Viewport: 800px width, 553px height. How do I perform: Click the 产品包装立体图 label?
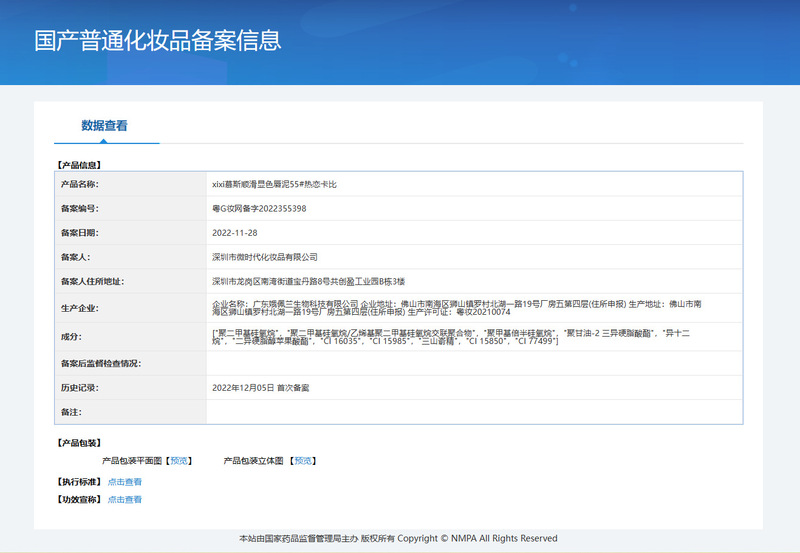coord(254,461)
